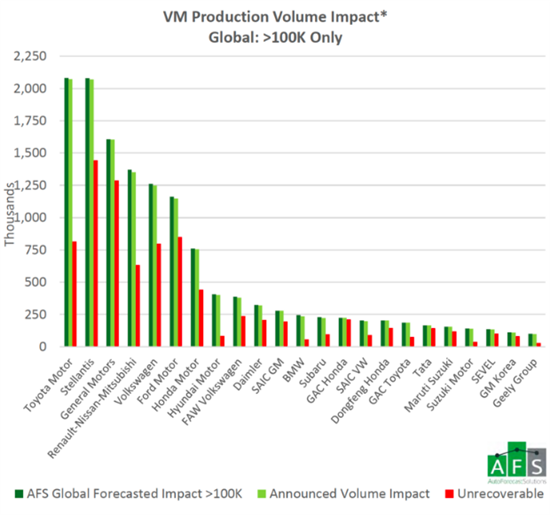
Task: Click the 'Hyundai Motor' axis label
Action: coord(194,387)
